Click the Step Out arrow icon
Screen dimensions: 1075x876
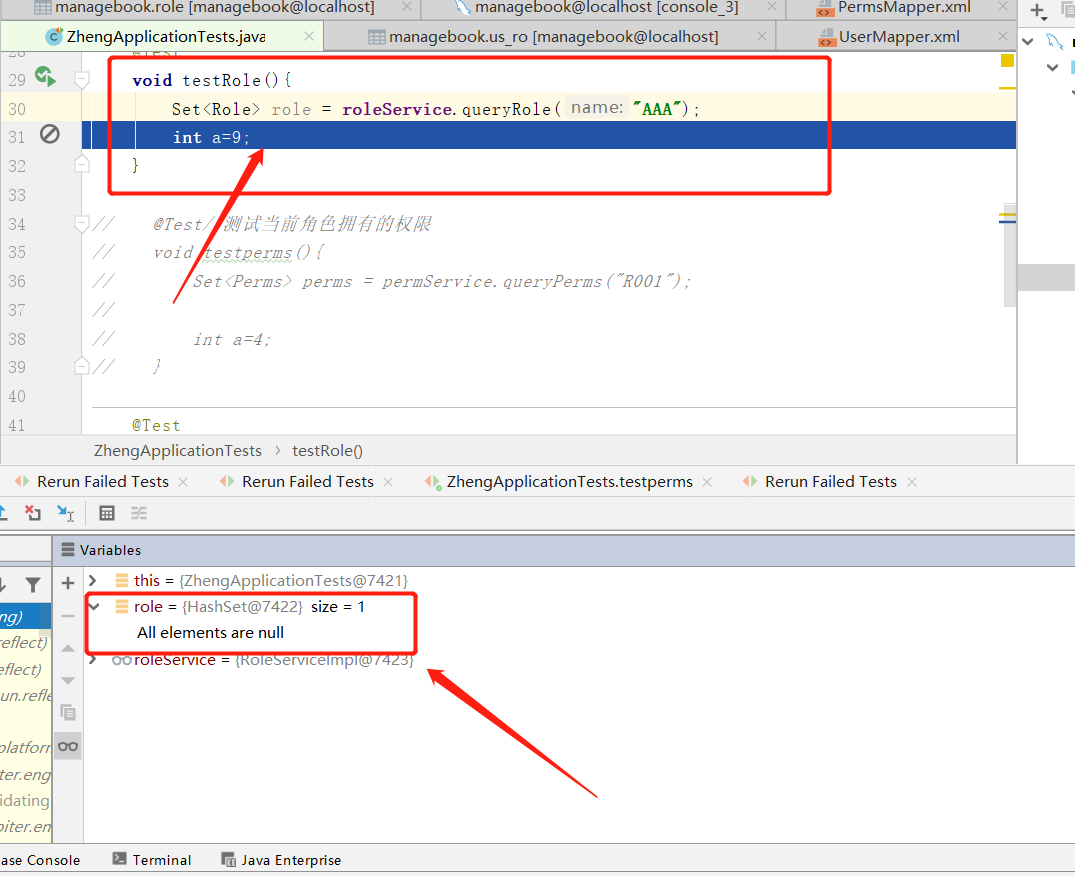[3, 513]
